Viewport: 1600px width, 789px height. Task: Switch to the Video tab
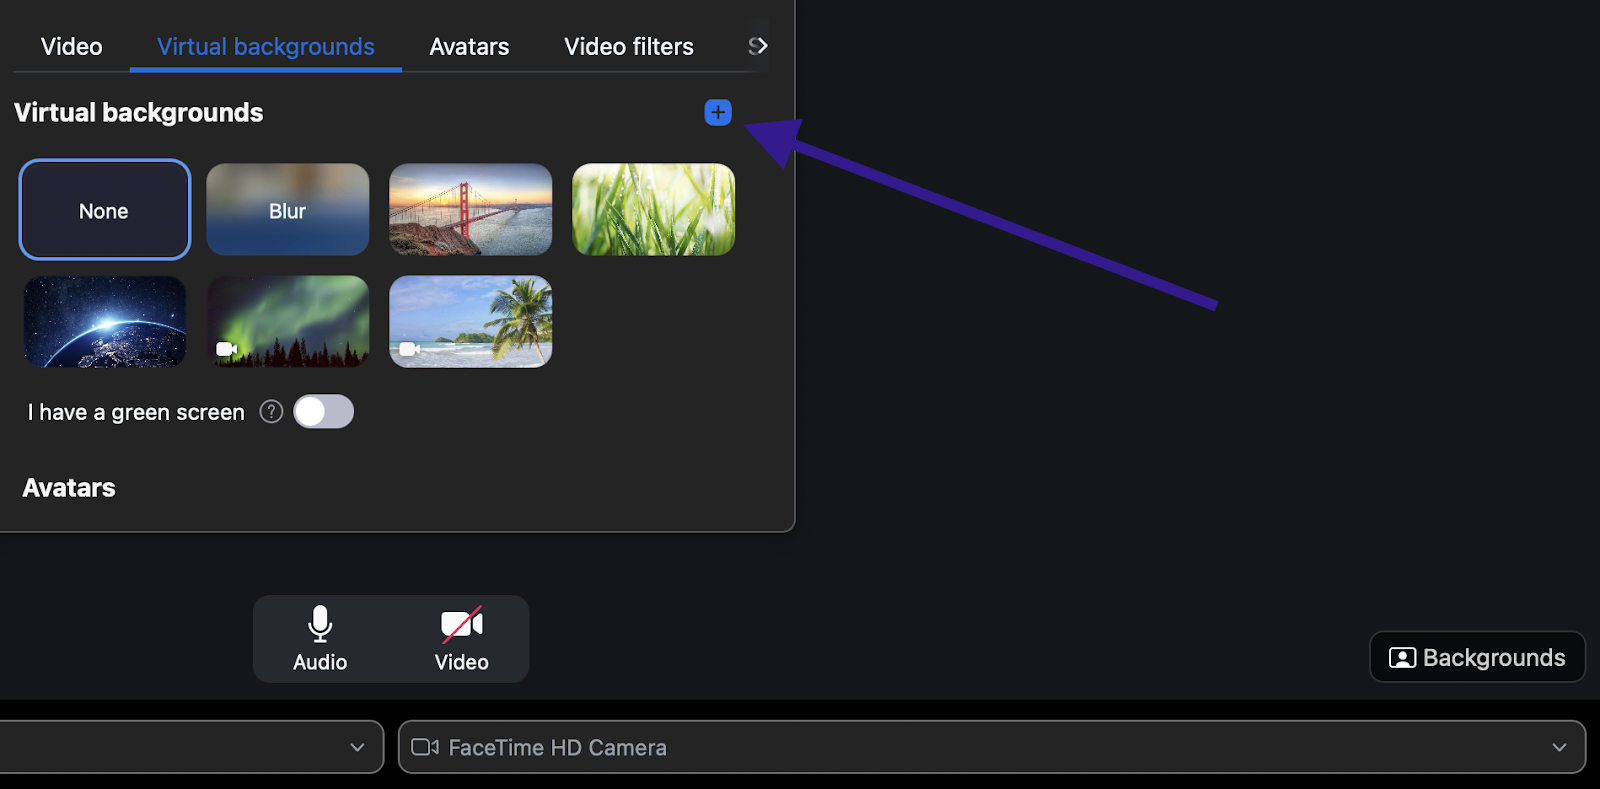pos(71,47)
